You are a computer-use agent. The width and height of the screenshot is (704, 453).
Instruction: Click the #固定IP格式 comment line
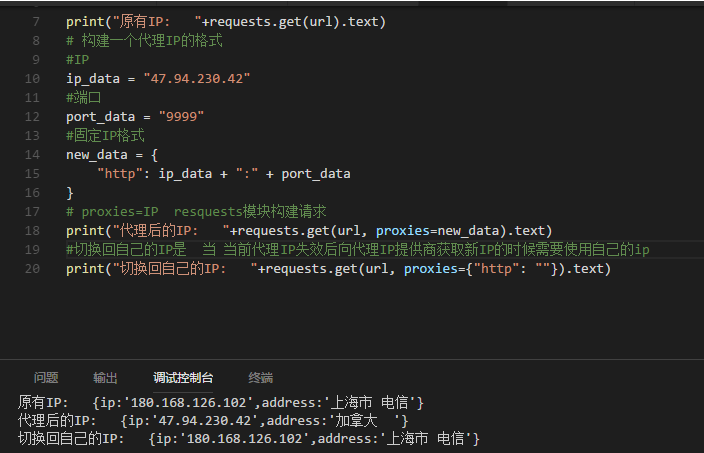click(x=105, y=135)
